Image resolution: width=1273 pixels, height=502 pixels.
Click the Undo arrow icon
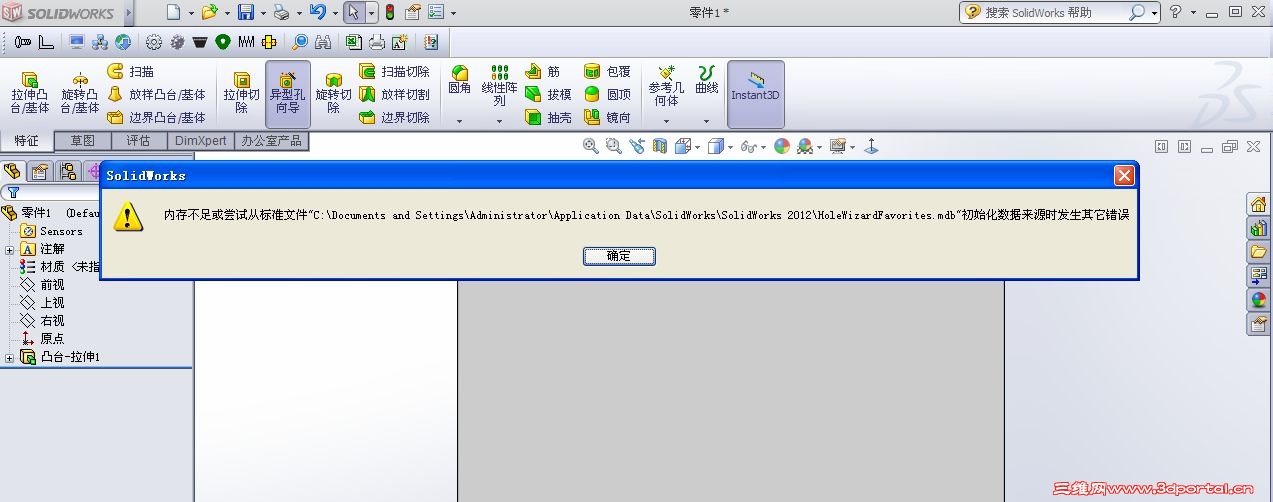[x=318, y=12]
